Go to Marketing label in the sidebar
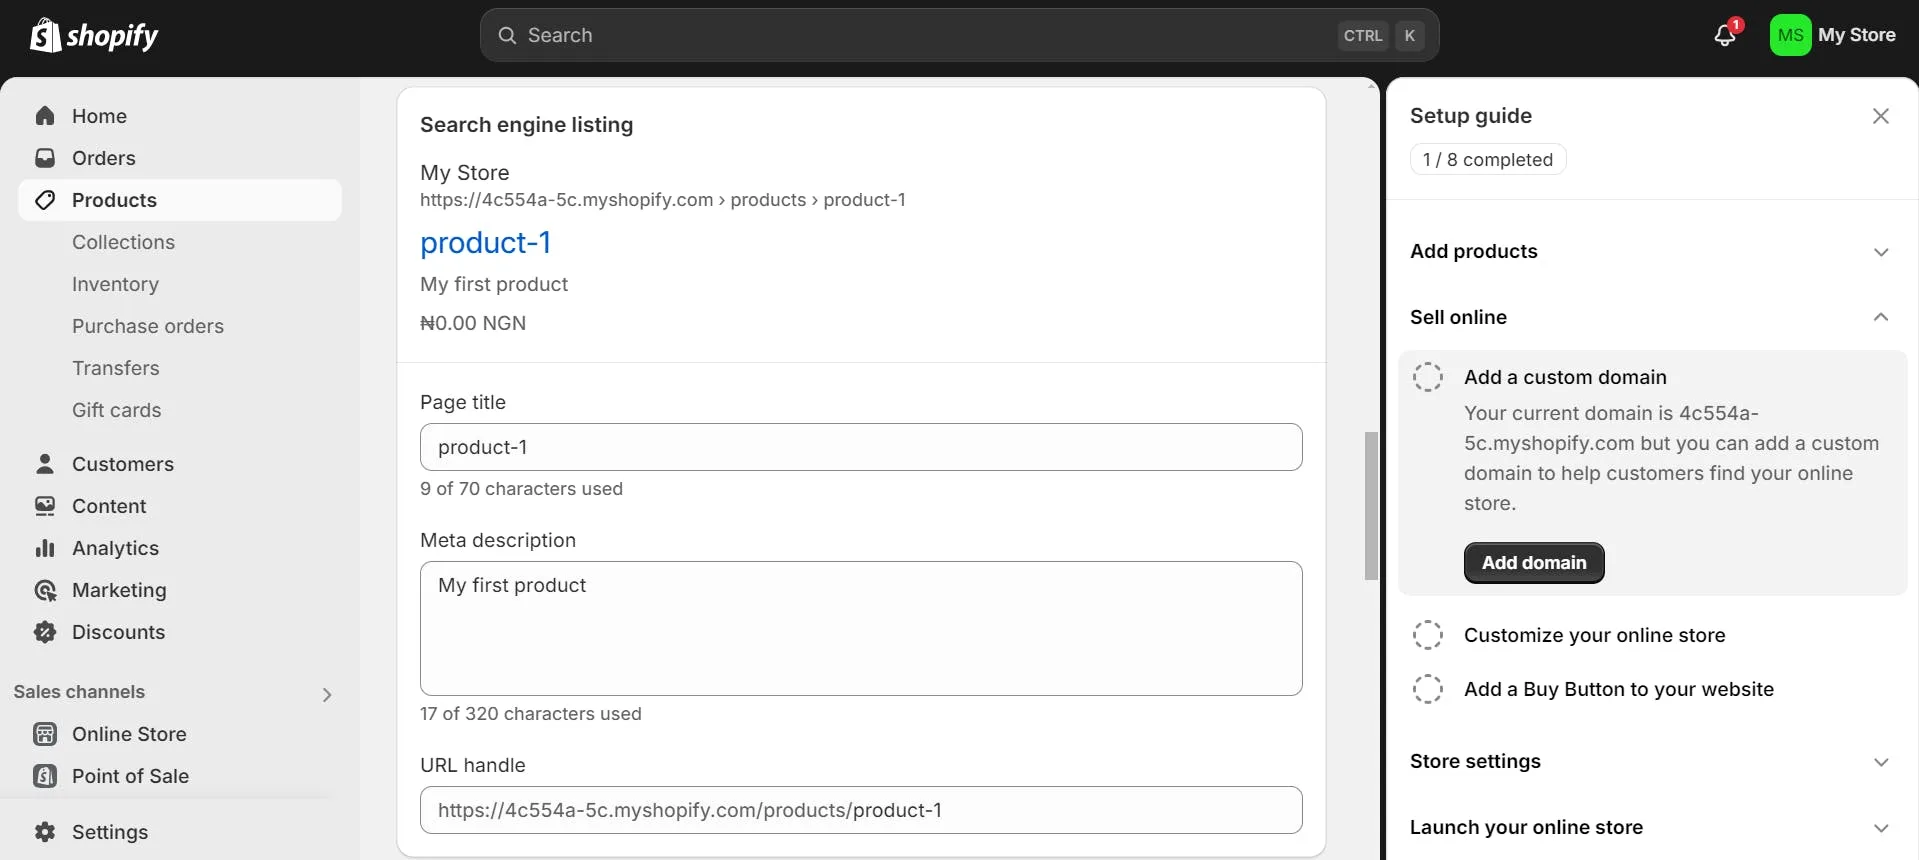This screenshot has height=860, width=1919. click(119, 590)
